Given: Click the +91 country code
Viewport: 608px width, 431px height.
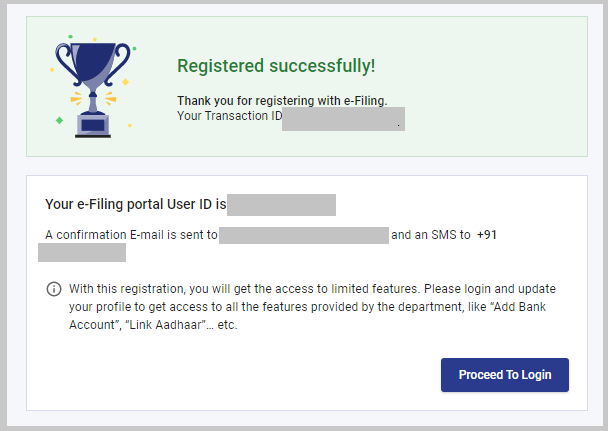Looking at the screenshot, I should click(487, 235).
